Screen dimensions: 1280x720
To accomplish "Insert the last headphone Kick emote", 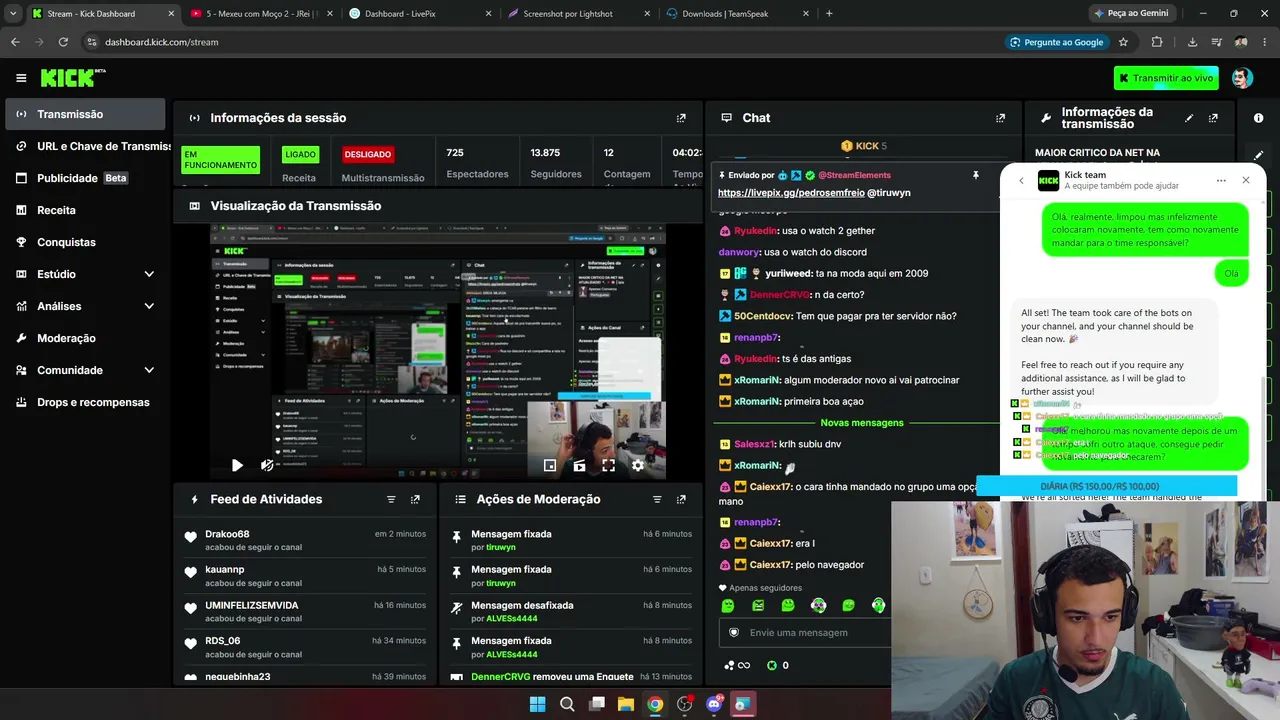I will 878,605.
